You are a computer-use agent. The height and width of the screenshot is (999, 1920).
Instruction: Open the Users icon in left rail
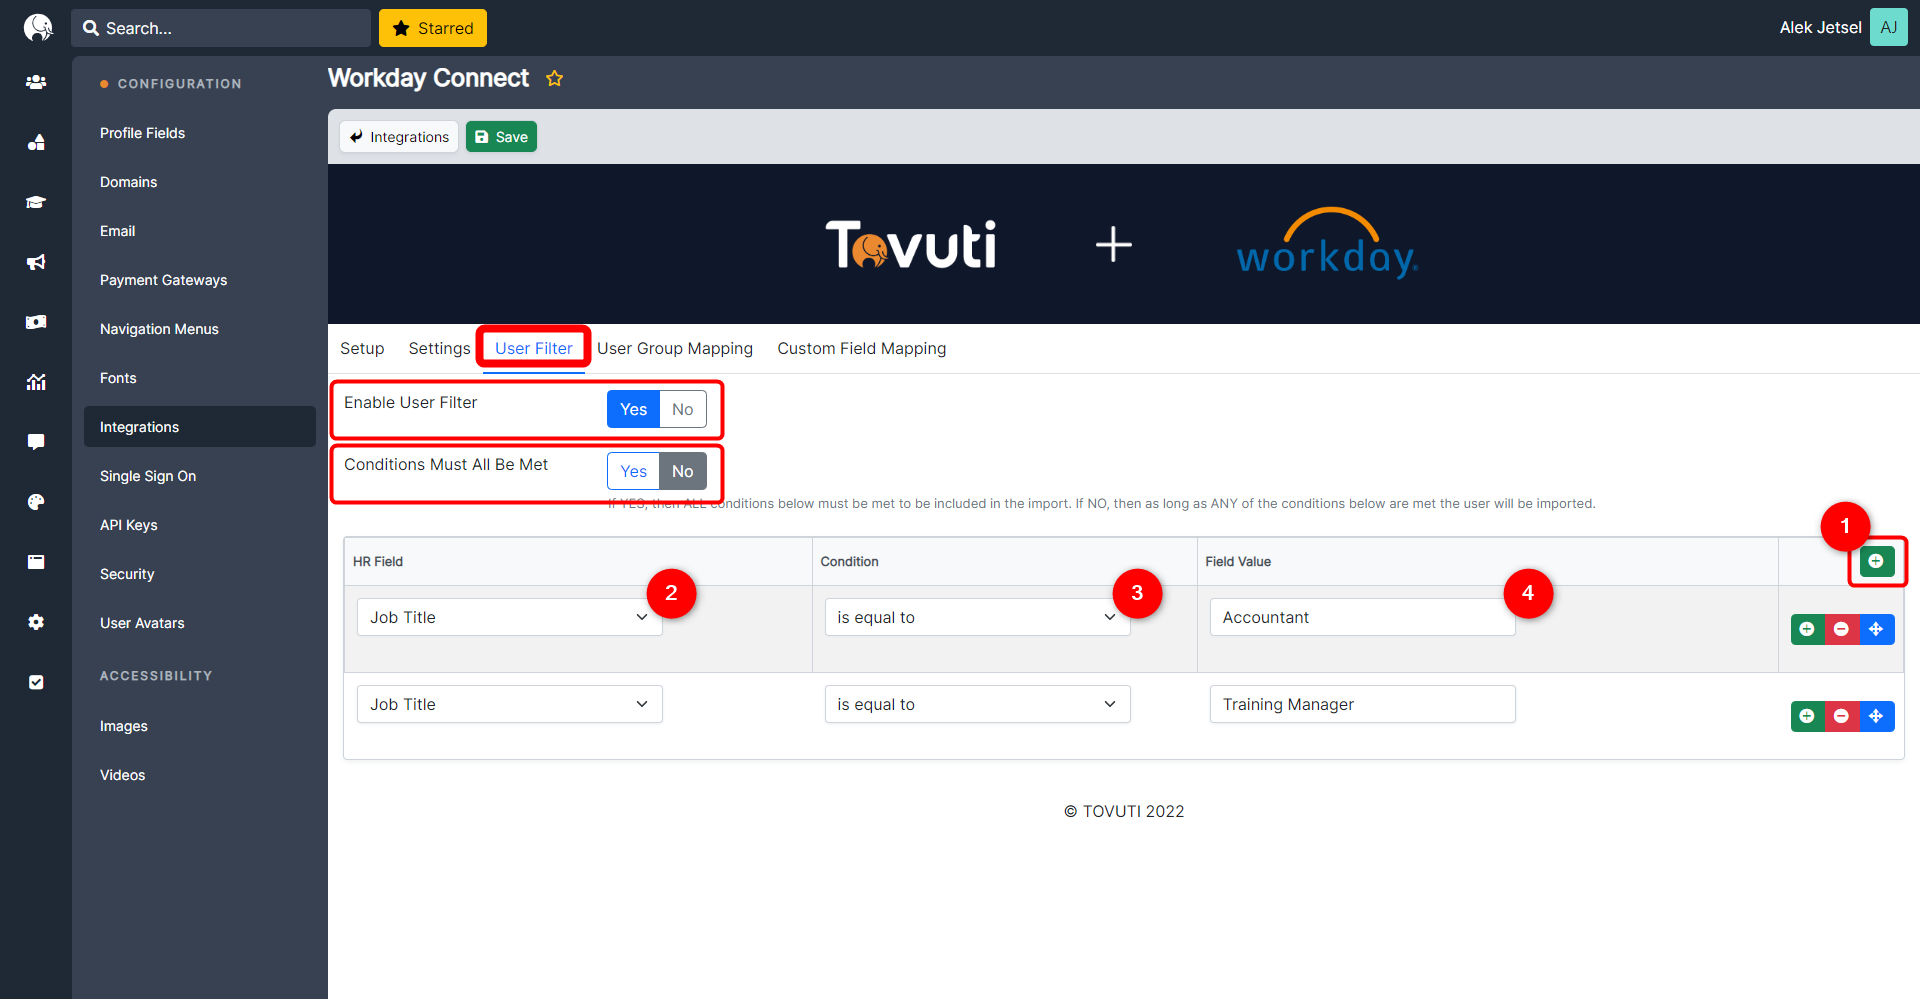[36, 82]
